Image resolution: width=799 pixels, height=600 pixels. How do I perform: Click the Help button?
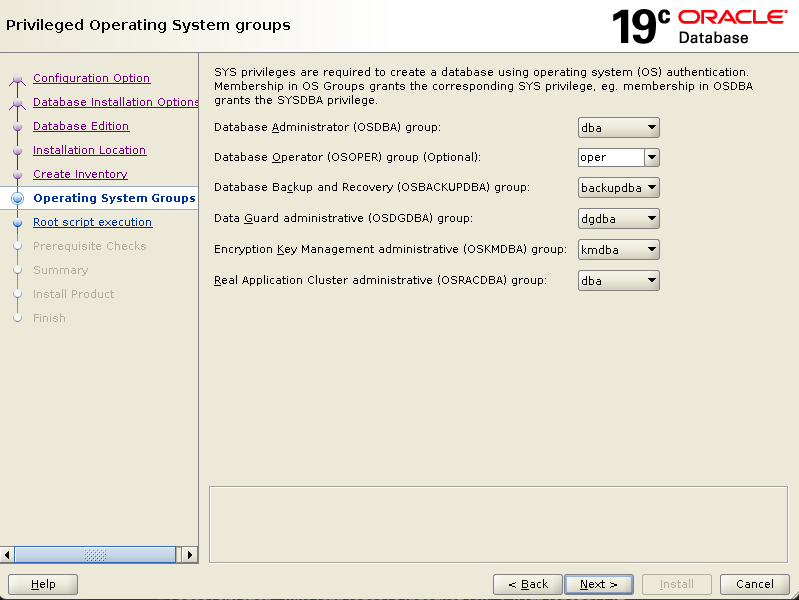coord(43,584)
